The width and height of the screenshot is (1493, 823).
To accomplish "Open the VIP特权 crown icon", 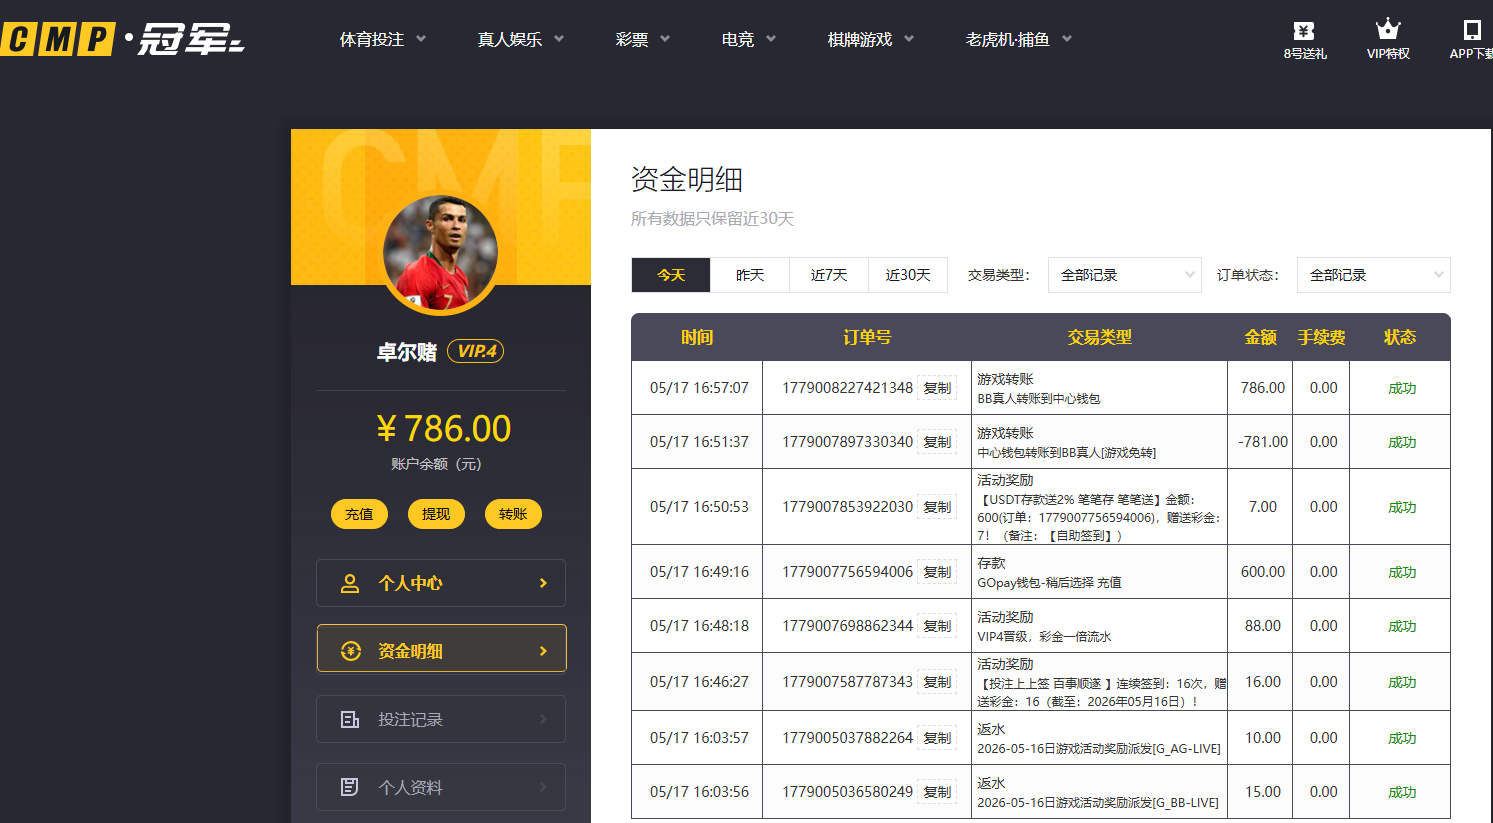I will click(1388, 30).
